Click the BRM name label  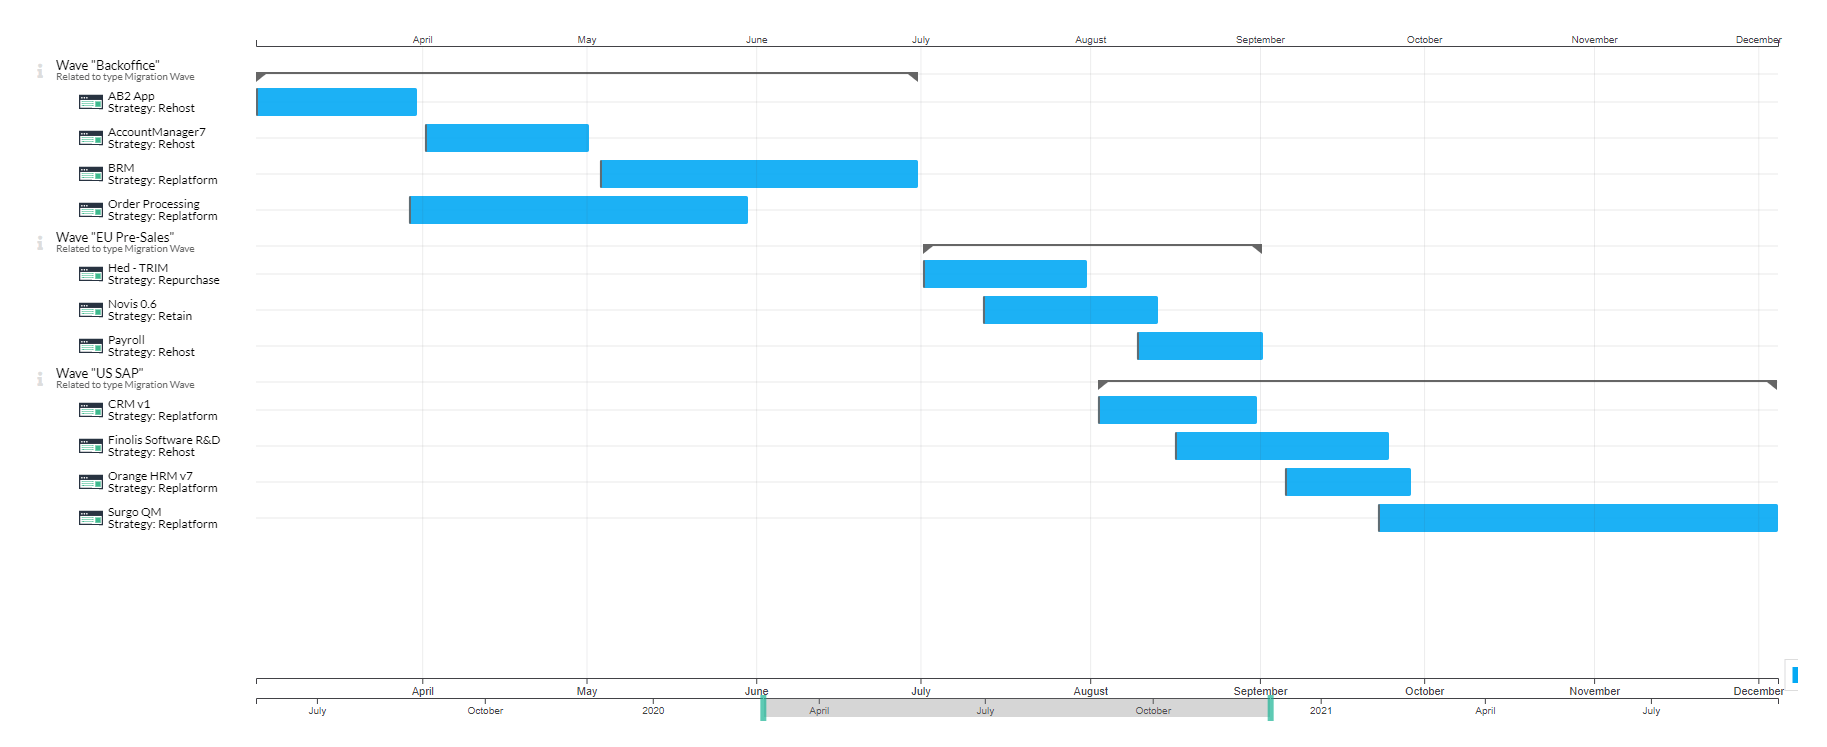121,168
